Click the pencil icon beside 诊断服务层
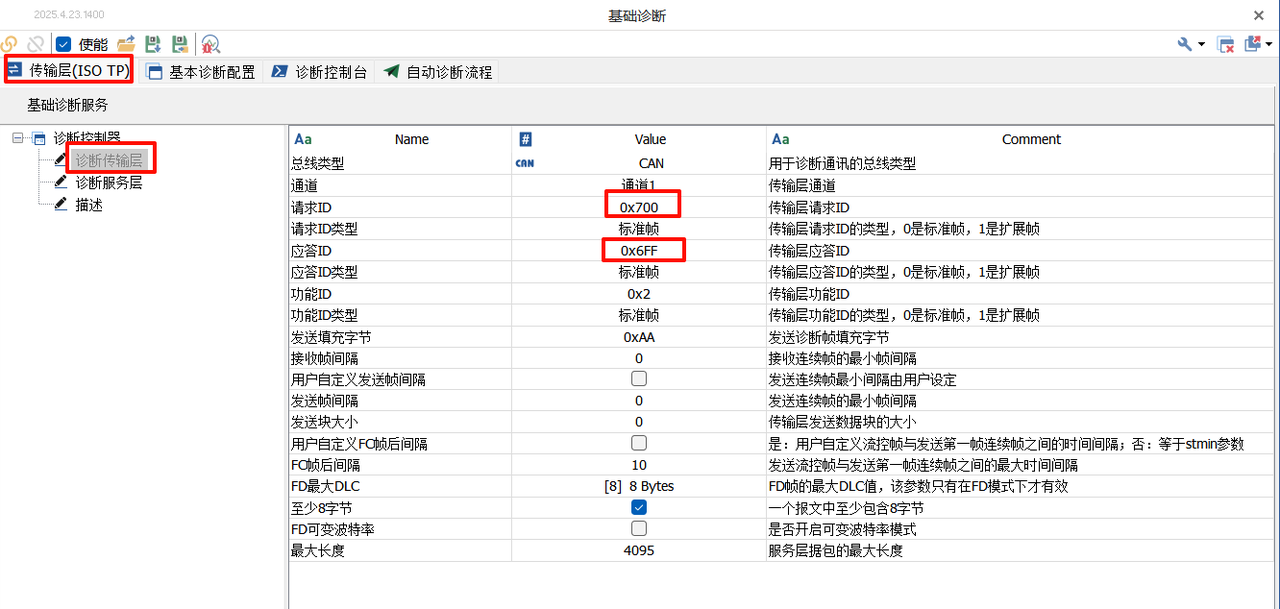The image size is (1280, 609). click(x=60, y=183)
